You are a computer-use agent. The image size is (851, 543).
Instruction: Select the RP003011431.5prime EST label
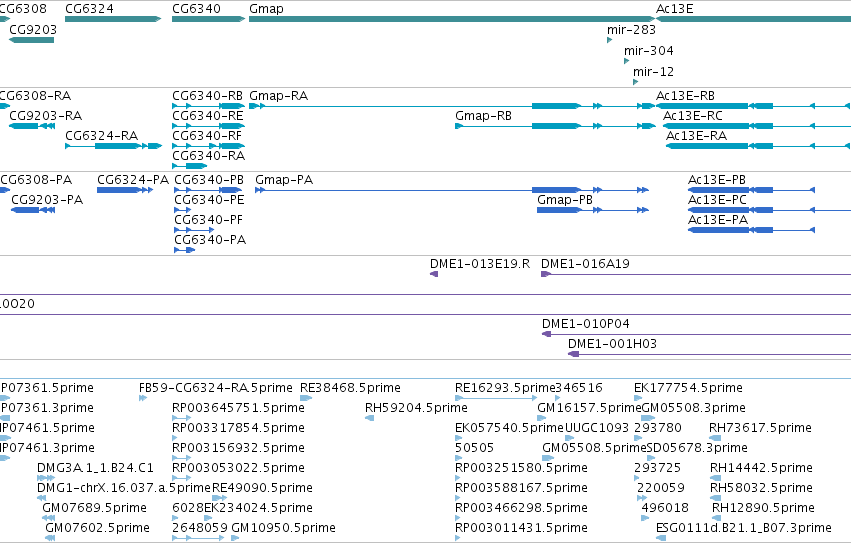pos(522,528)
